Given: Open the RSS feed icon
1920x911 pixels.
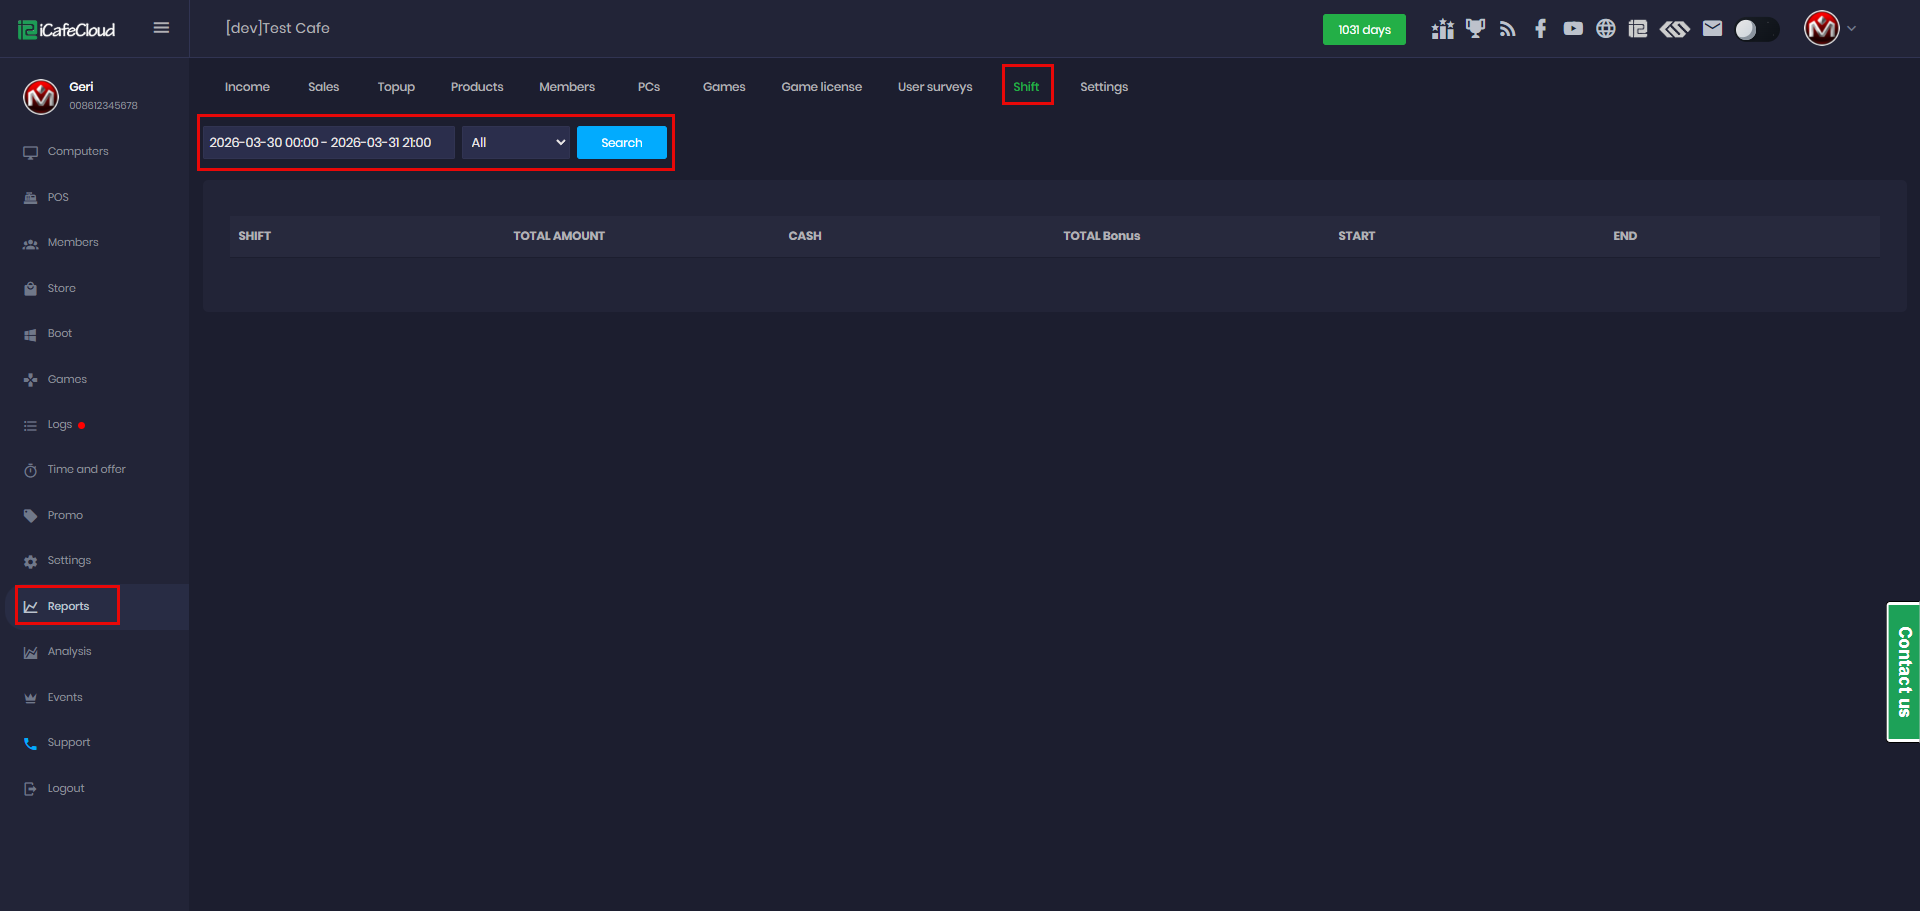Looking at the screenshot, I should (1508, 29).
